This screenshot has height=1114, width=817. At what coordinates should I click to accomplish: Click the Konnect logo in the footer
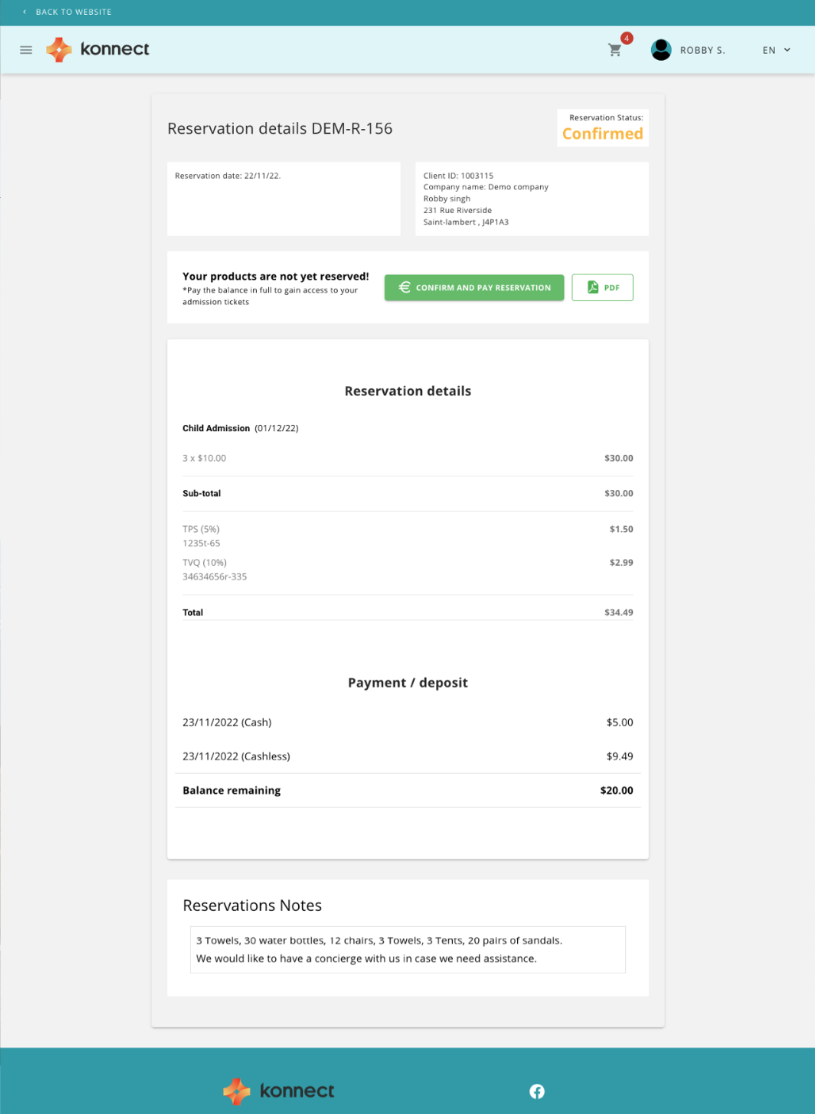pyautogui.click(x=279, y=1091)
